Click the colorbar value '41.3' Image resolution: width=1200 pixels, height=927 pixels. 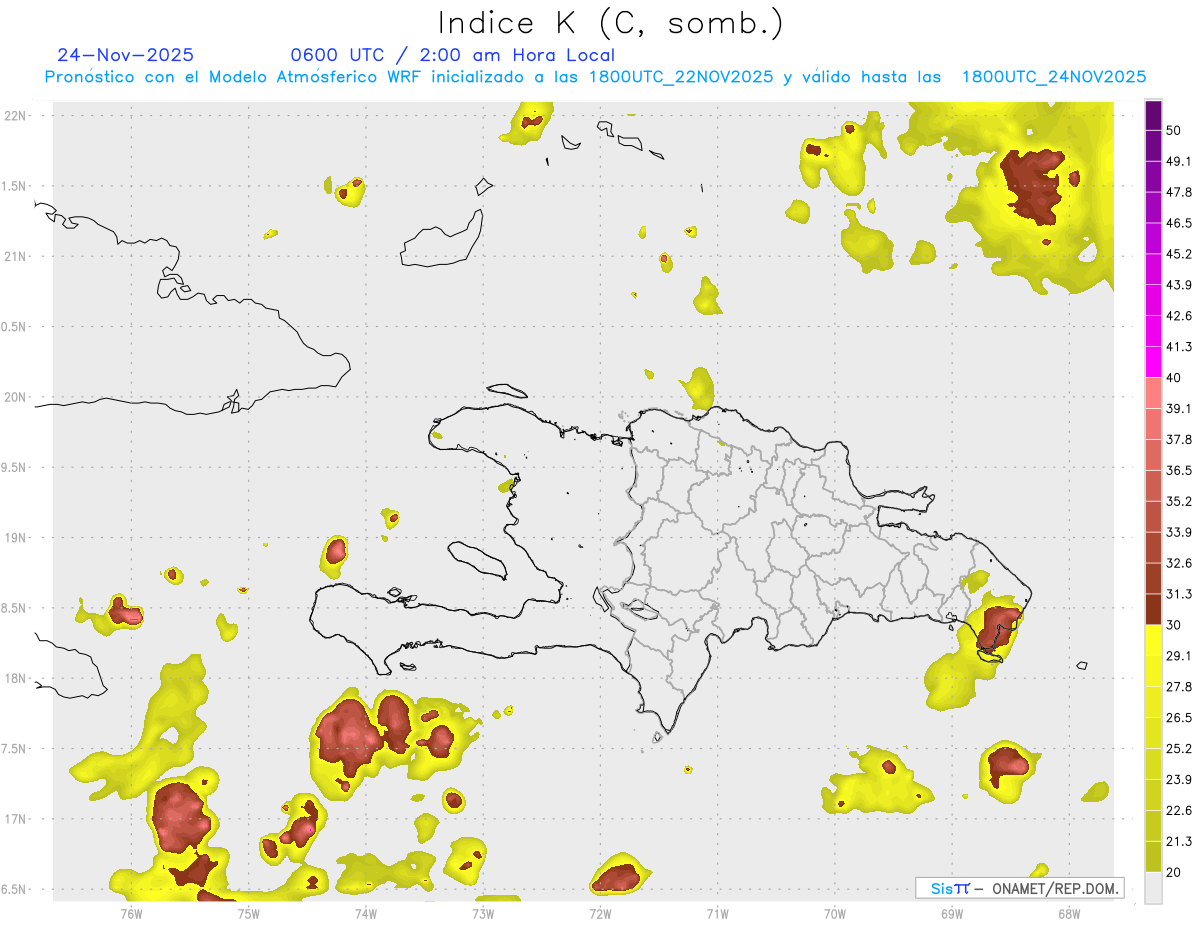point(1179,347)
